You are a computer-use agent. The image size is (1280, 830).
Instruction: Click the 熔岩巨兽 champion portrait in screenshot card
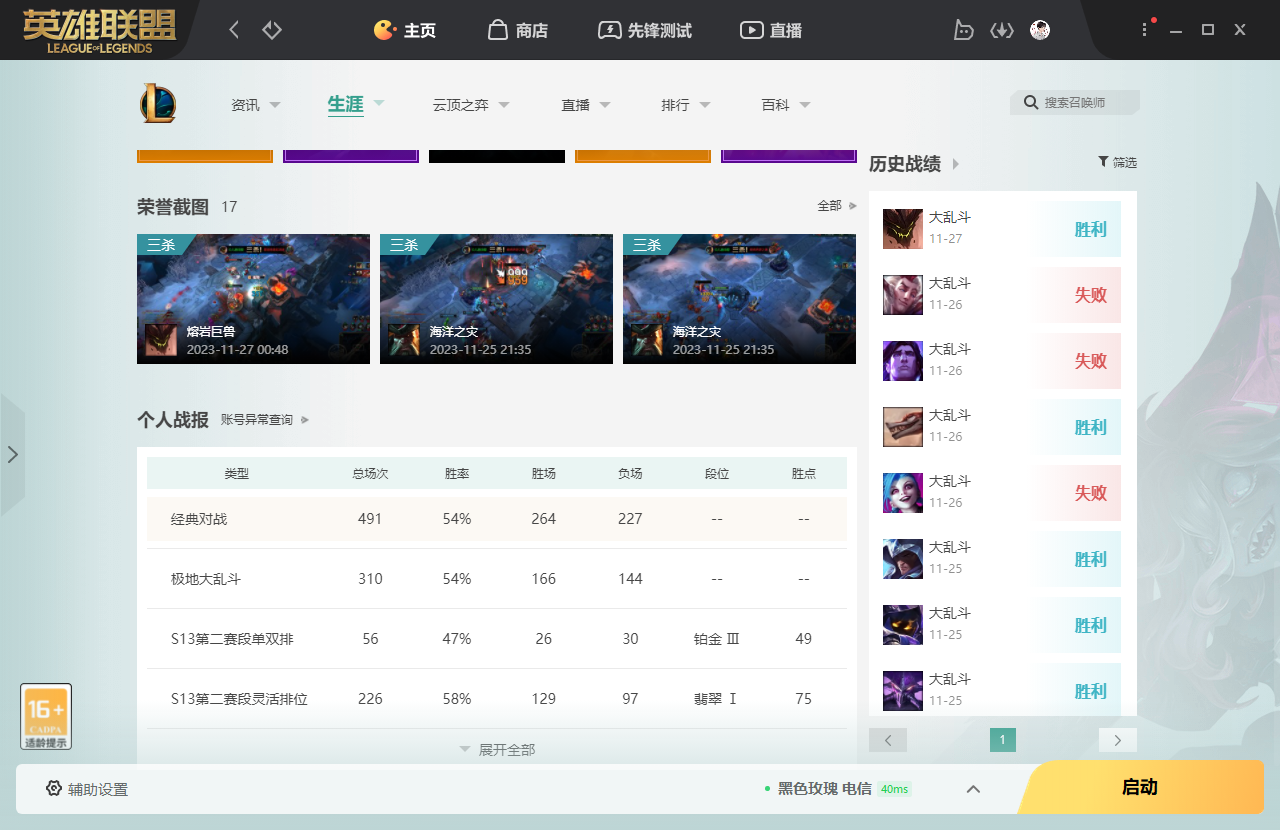[161, 340]
